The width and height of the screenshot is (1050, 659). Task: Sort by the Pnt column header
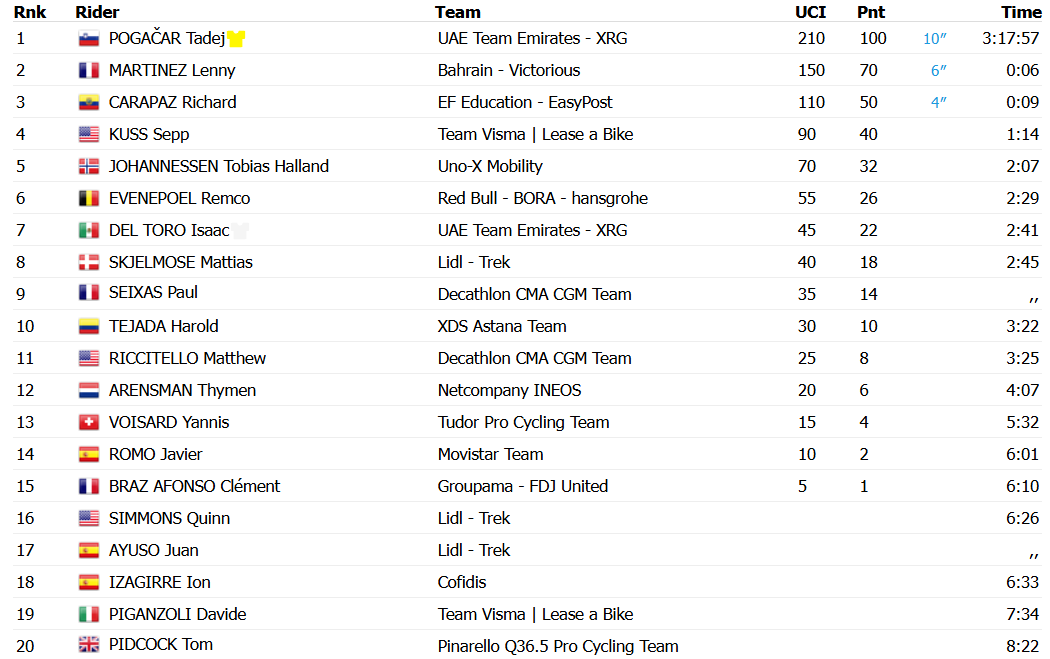[871, 12]
